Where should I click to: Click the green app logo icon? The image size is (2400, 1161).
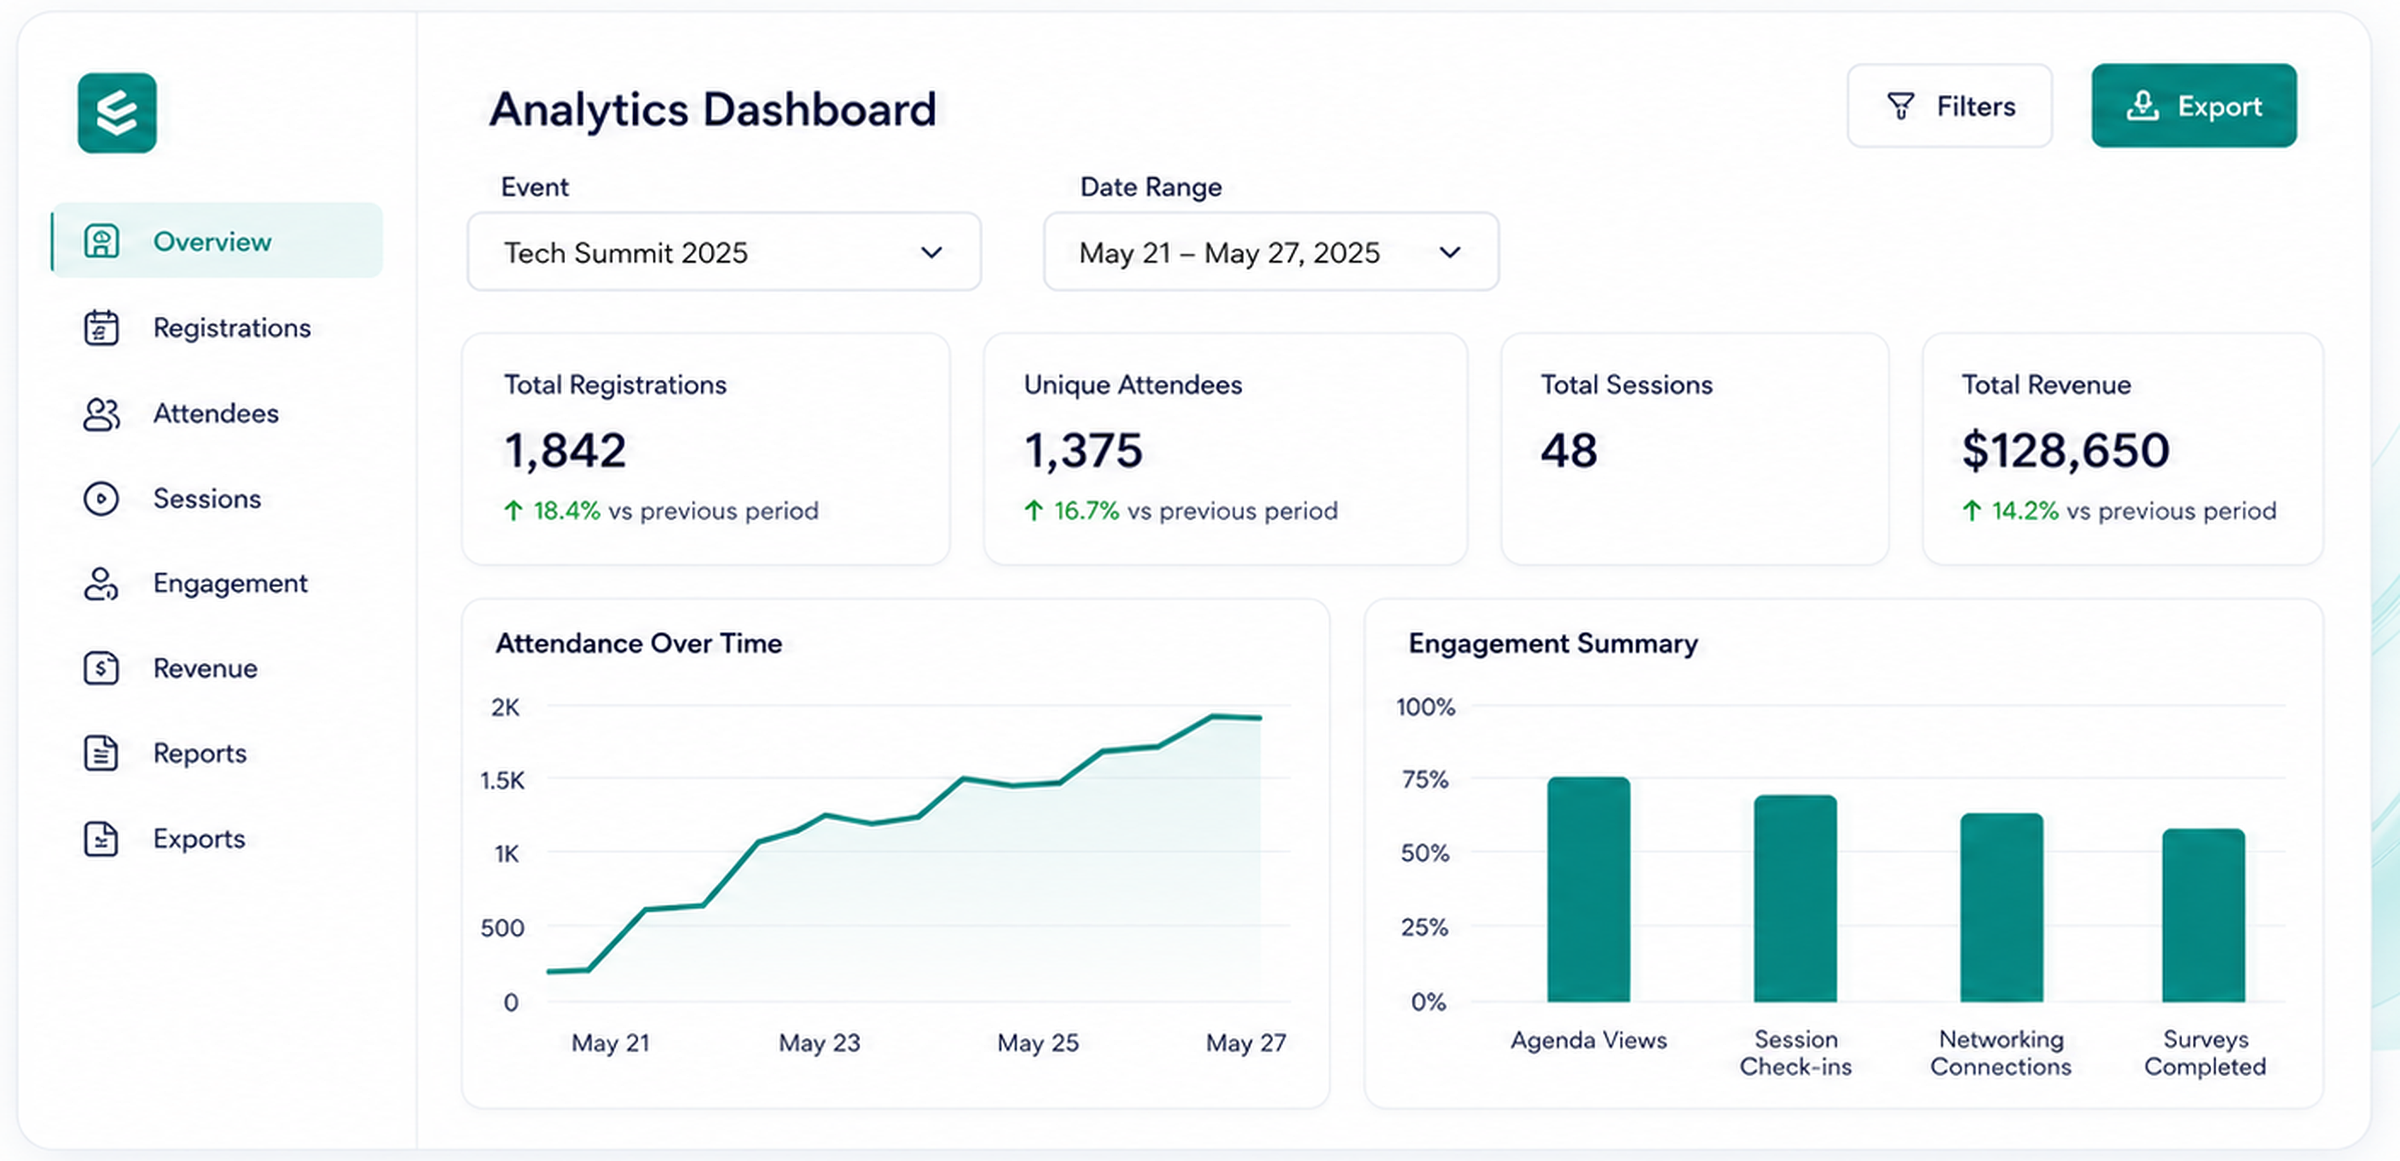tap(117, 113)
